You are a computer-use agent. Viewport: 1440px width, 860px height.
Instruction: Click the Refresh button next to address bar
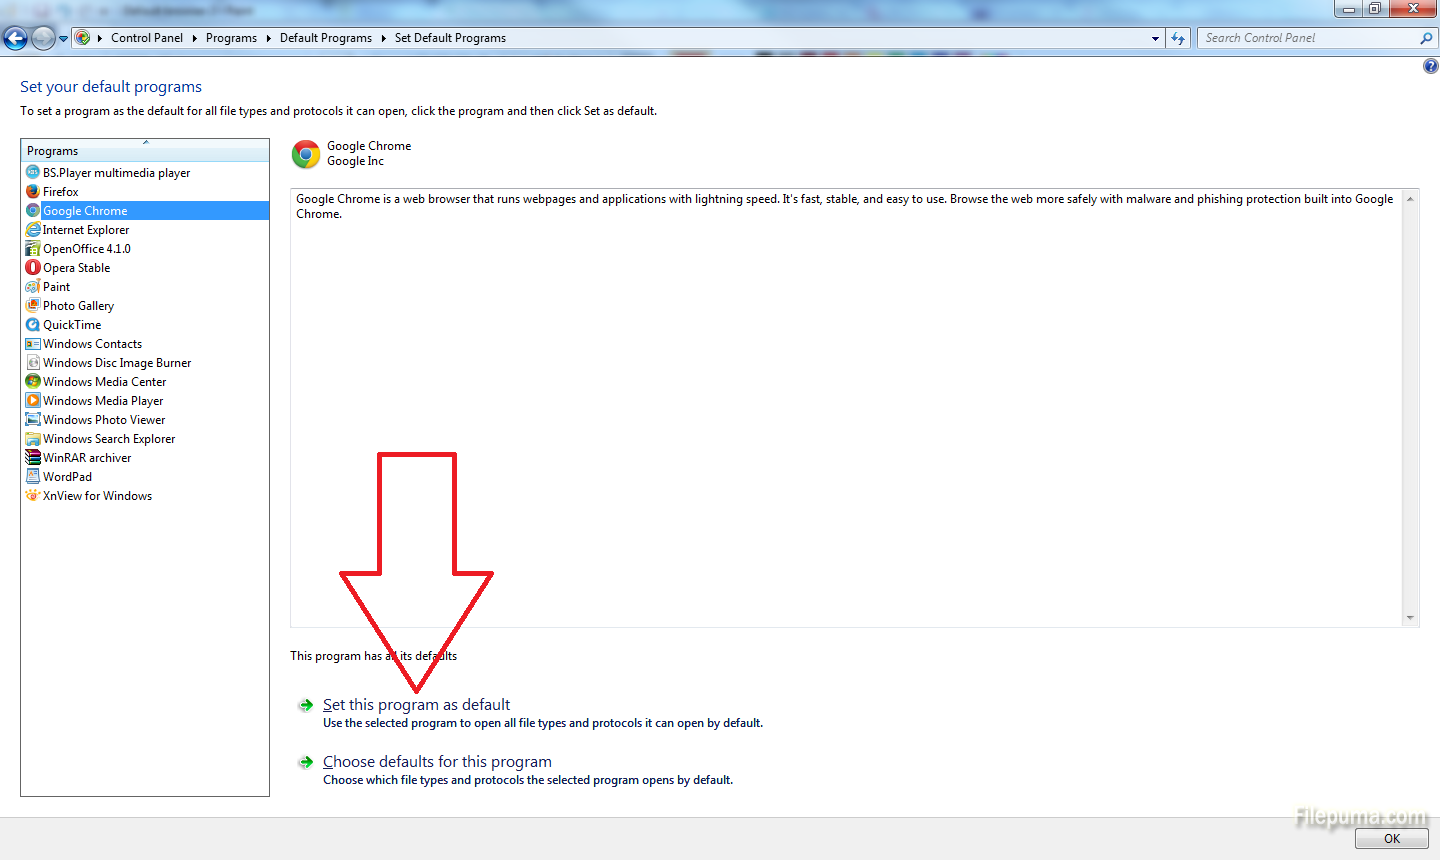tap(1178, 38)
